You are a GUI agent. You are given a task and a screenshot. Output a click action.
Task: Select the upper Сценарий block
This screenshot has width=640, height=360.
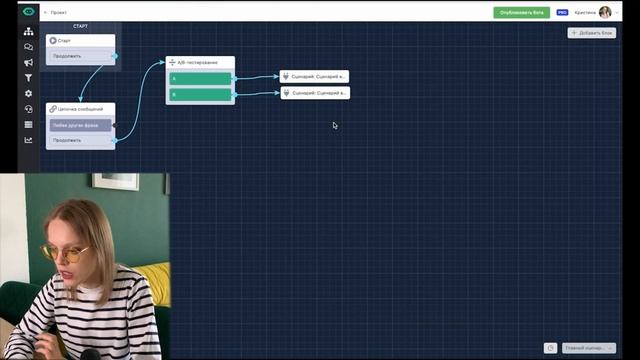tap(314, 76)
